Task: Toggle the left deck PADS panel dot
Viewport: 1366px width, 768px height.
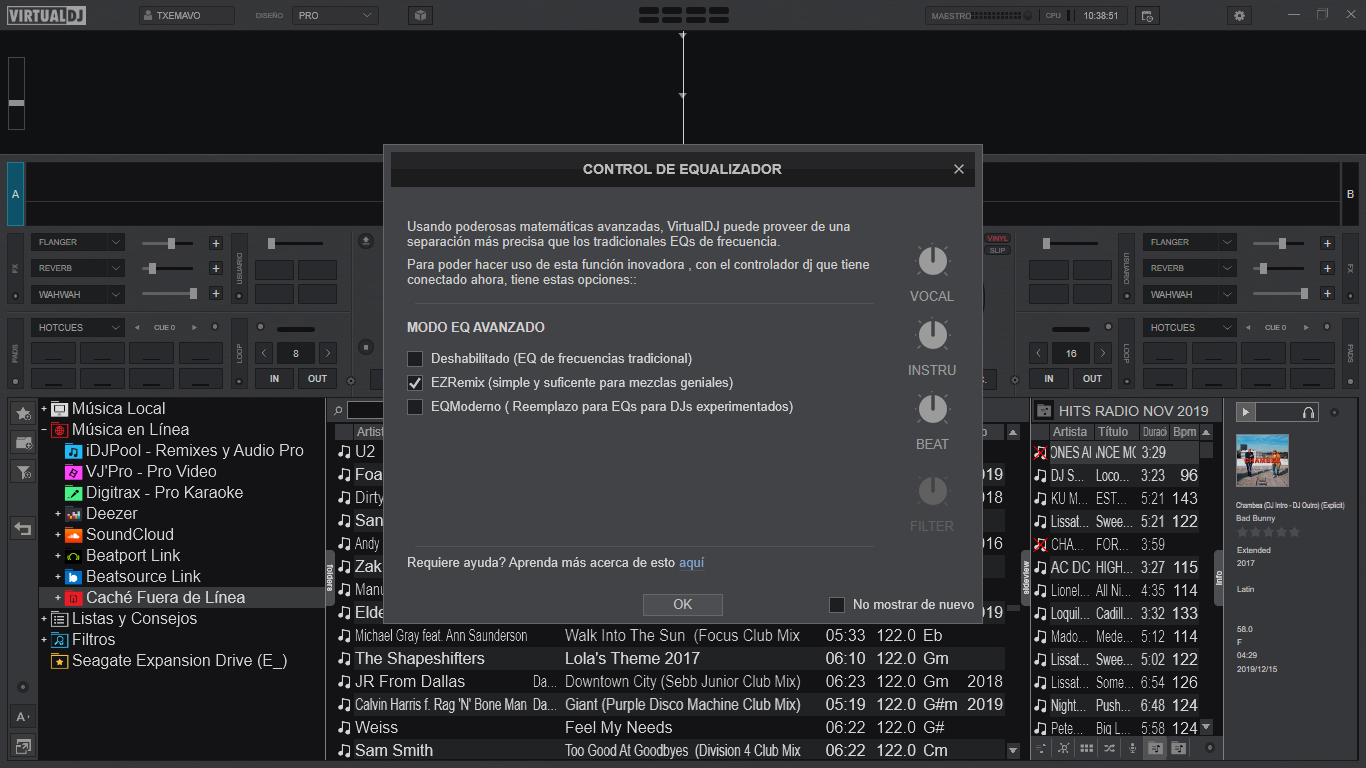Action: (x=15, y=381)
